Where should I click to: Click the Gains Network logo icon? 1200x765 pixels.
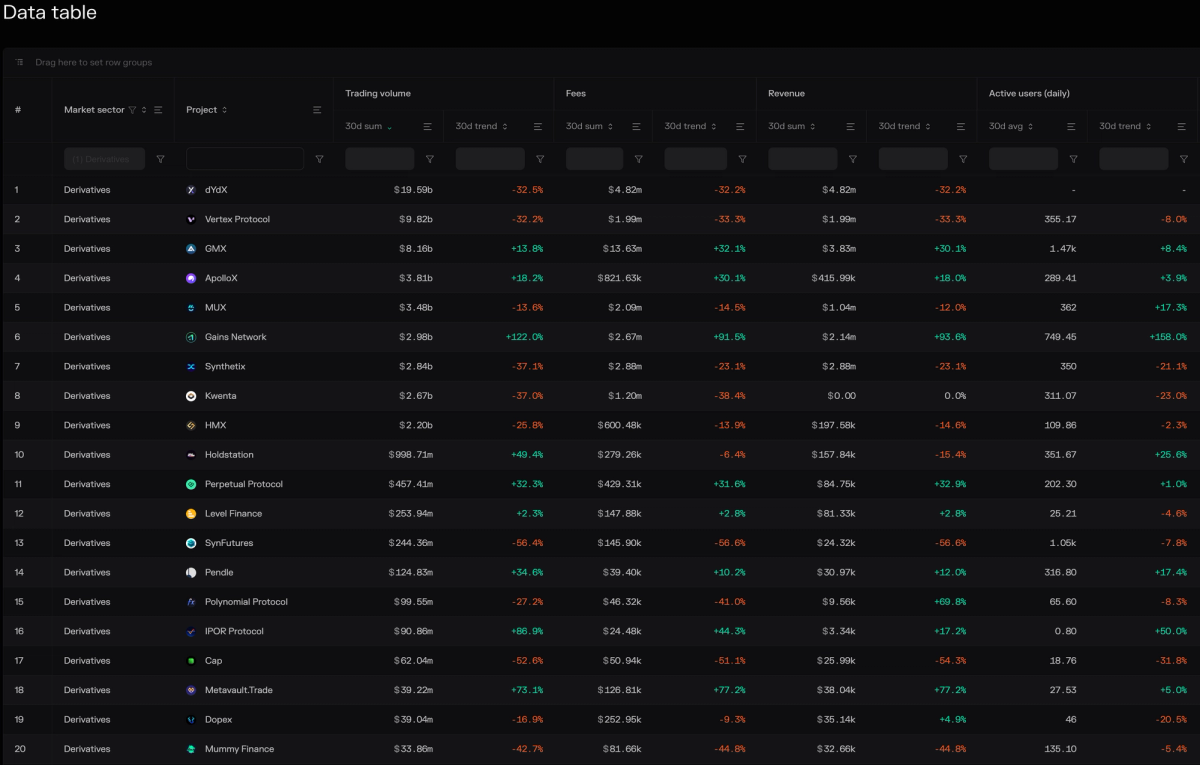pyautogui.click(x=191, y=337)
